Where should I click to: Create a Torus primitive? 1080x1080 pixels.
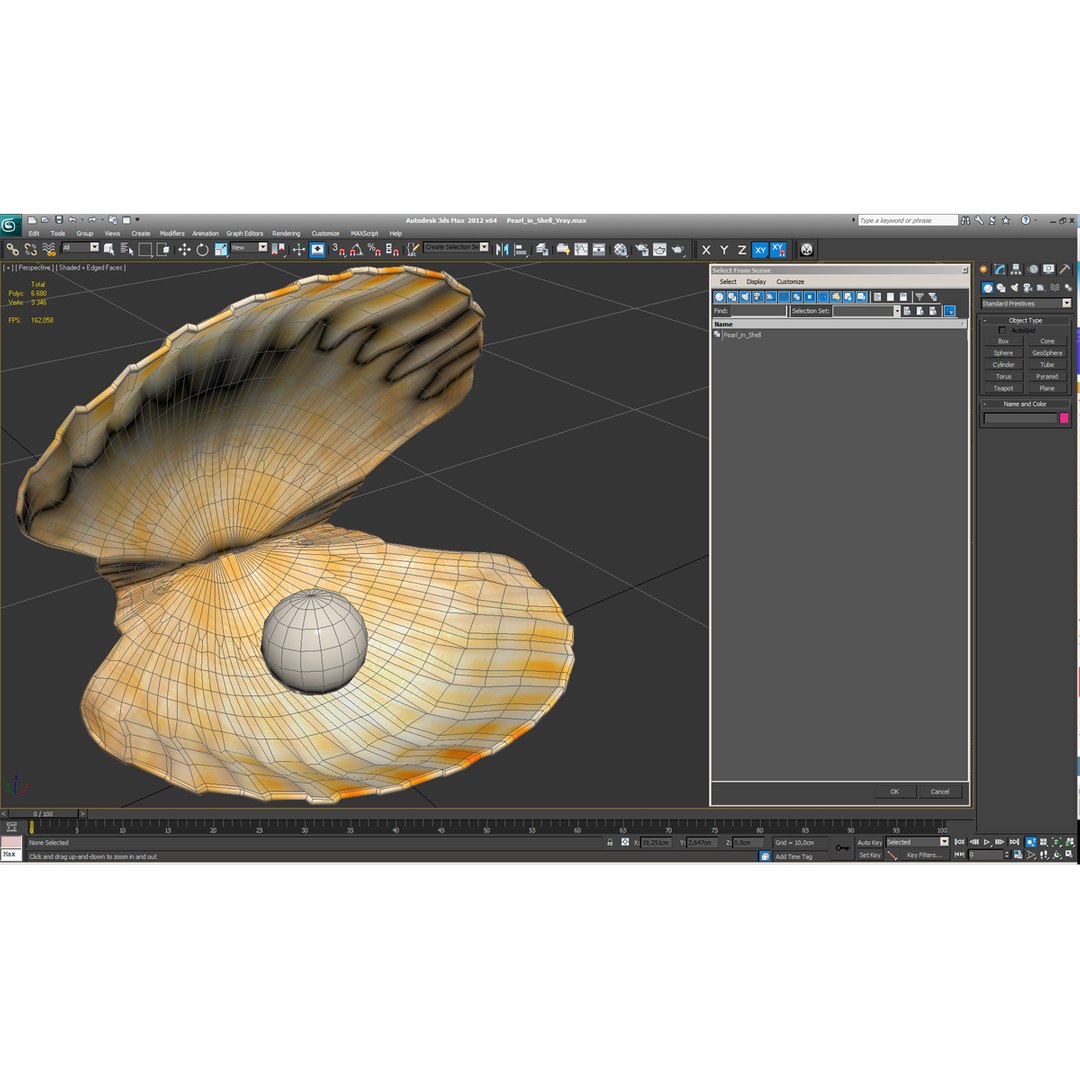(1003, 377)
